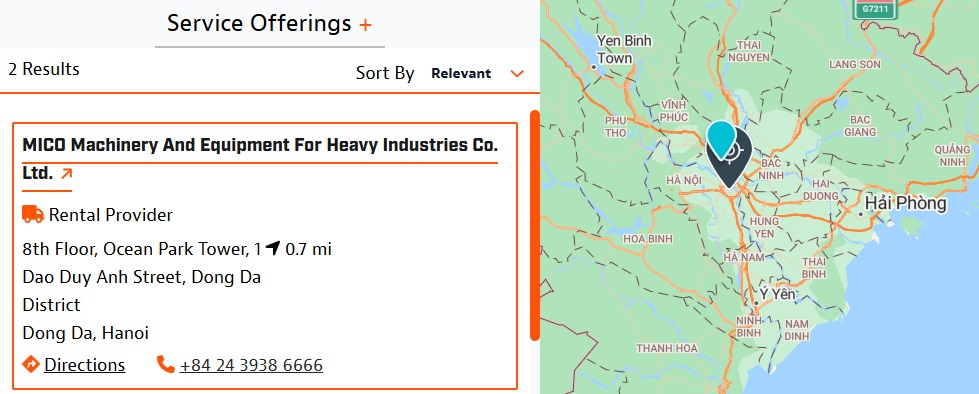Click the external link arrow beside Ltd.
Screen dimensions: 979x394
pyautogui.click(x=66, y=174)
